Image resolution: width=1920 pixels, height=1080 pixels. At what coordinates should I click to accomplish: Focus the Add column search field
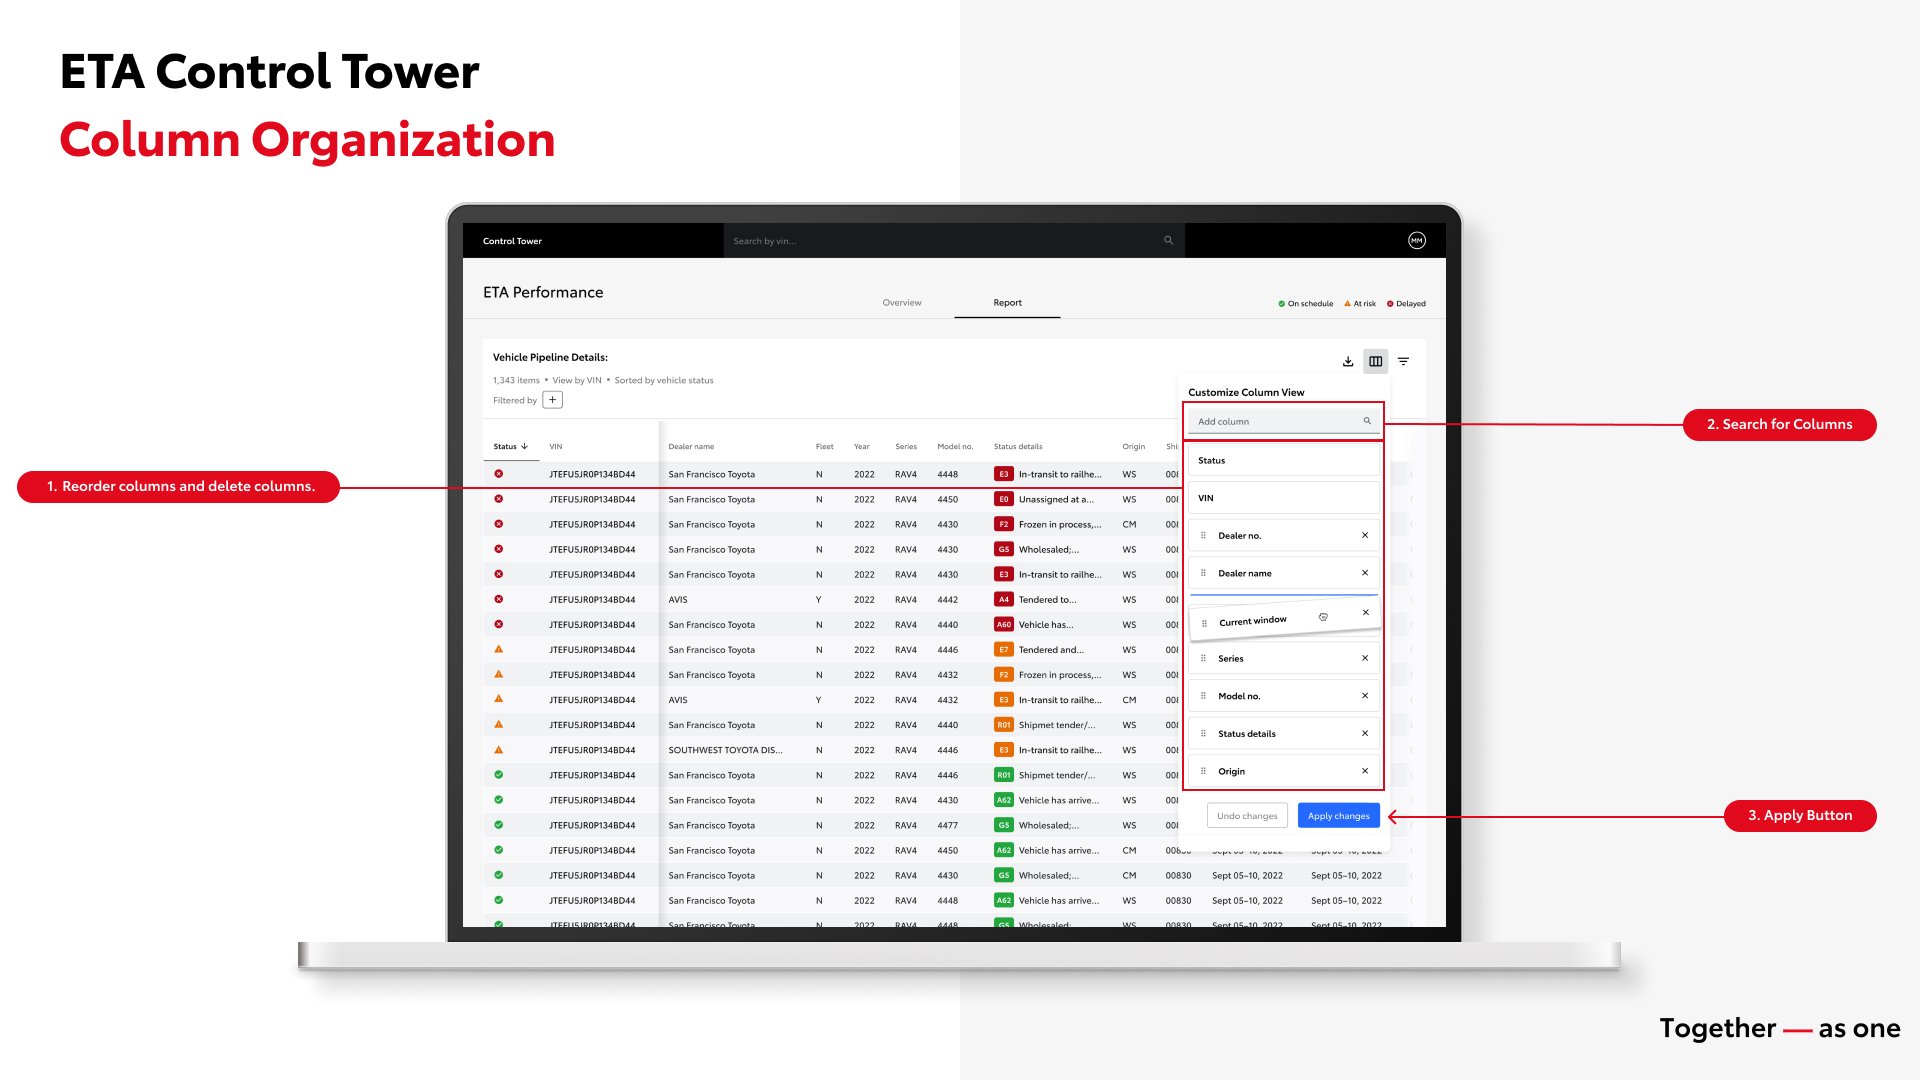(x=1284, y=421)
